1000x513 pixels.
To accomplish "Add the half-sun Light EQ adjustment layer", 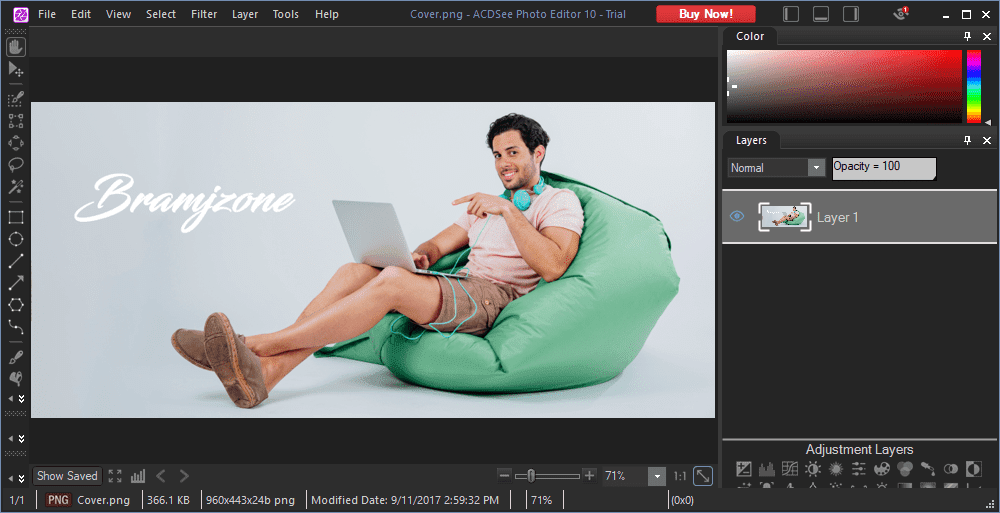I will pyautogui.click(x=812, y=469).
